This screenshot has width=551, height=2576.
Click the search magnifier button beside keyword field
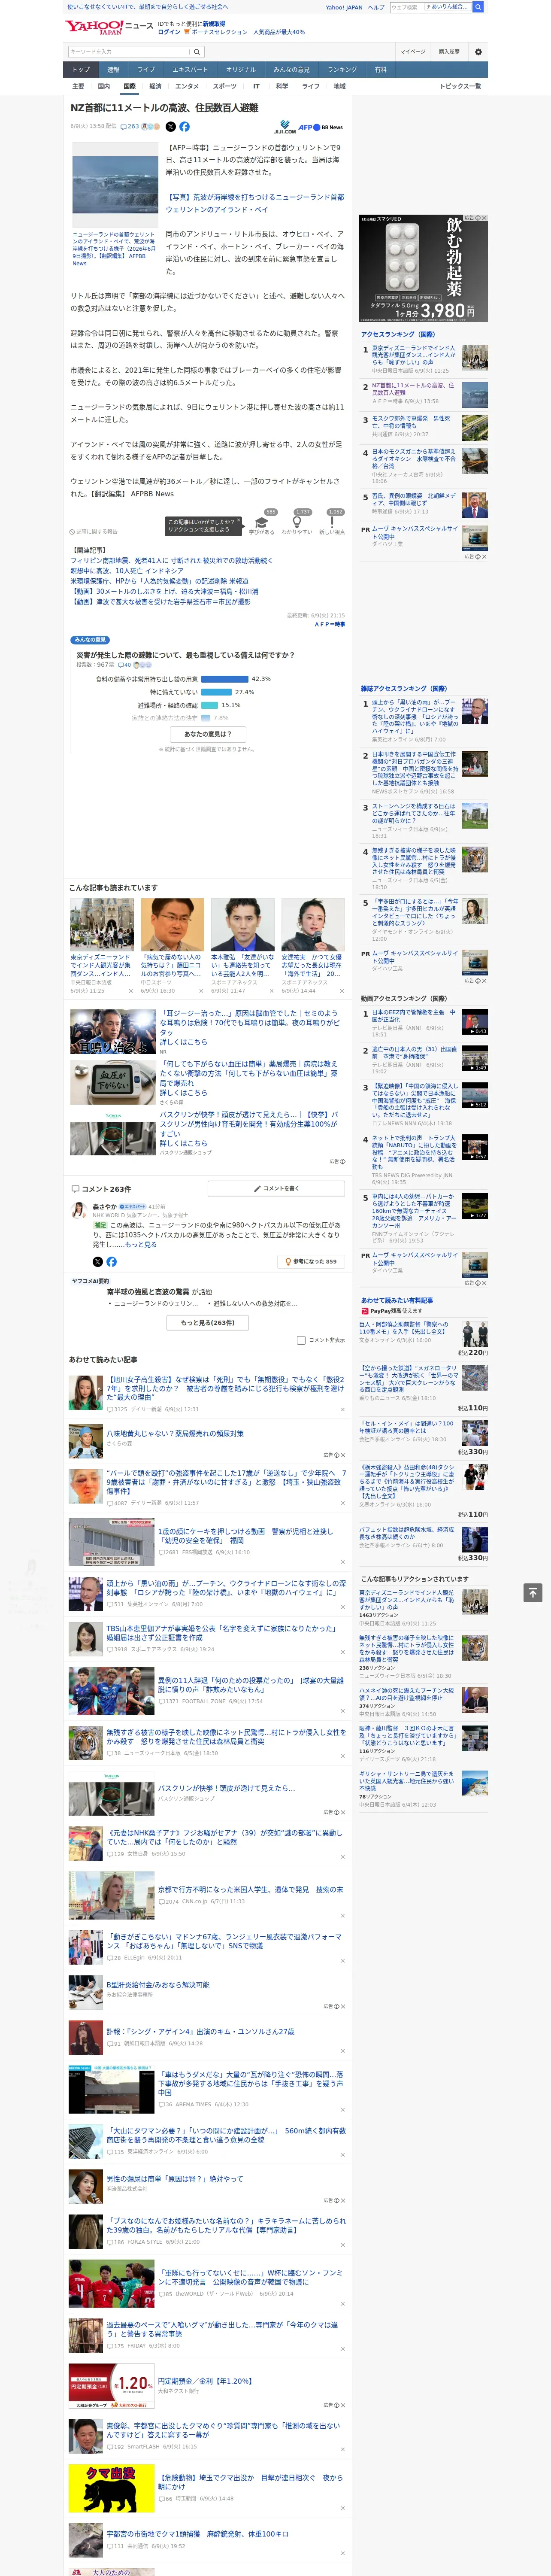197,52
